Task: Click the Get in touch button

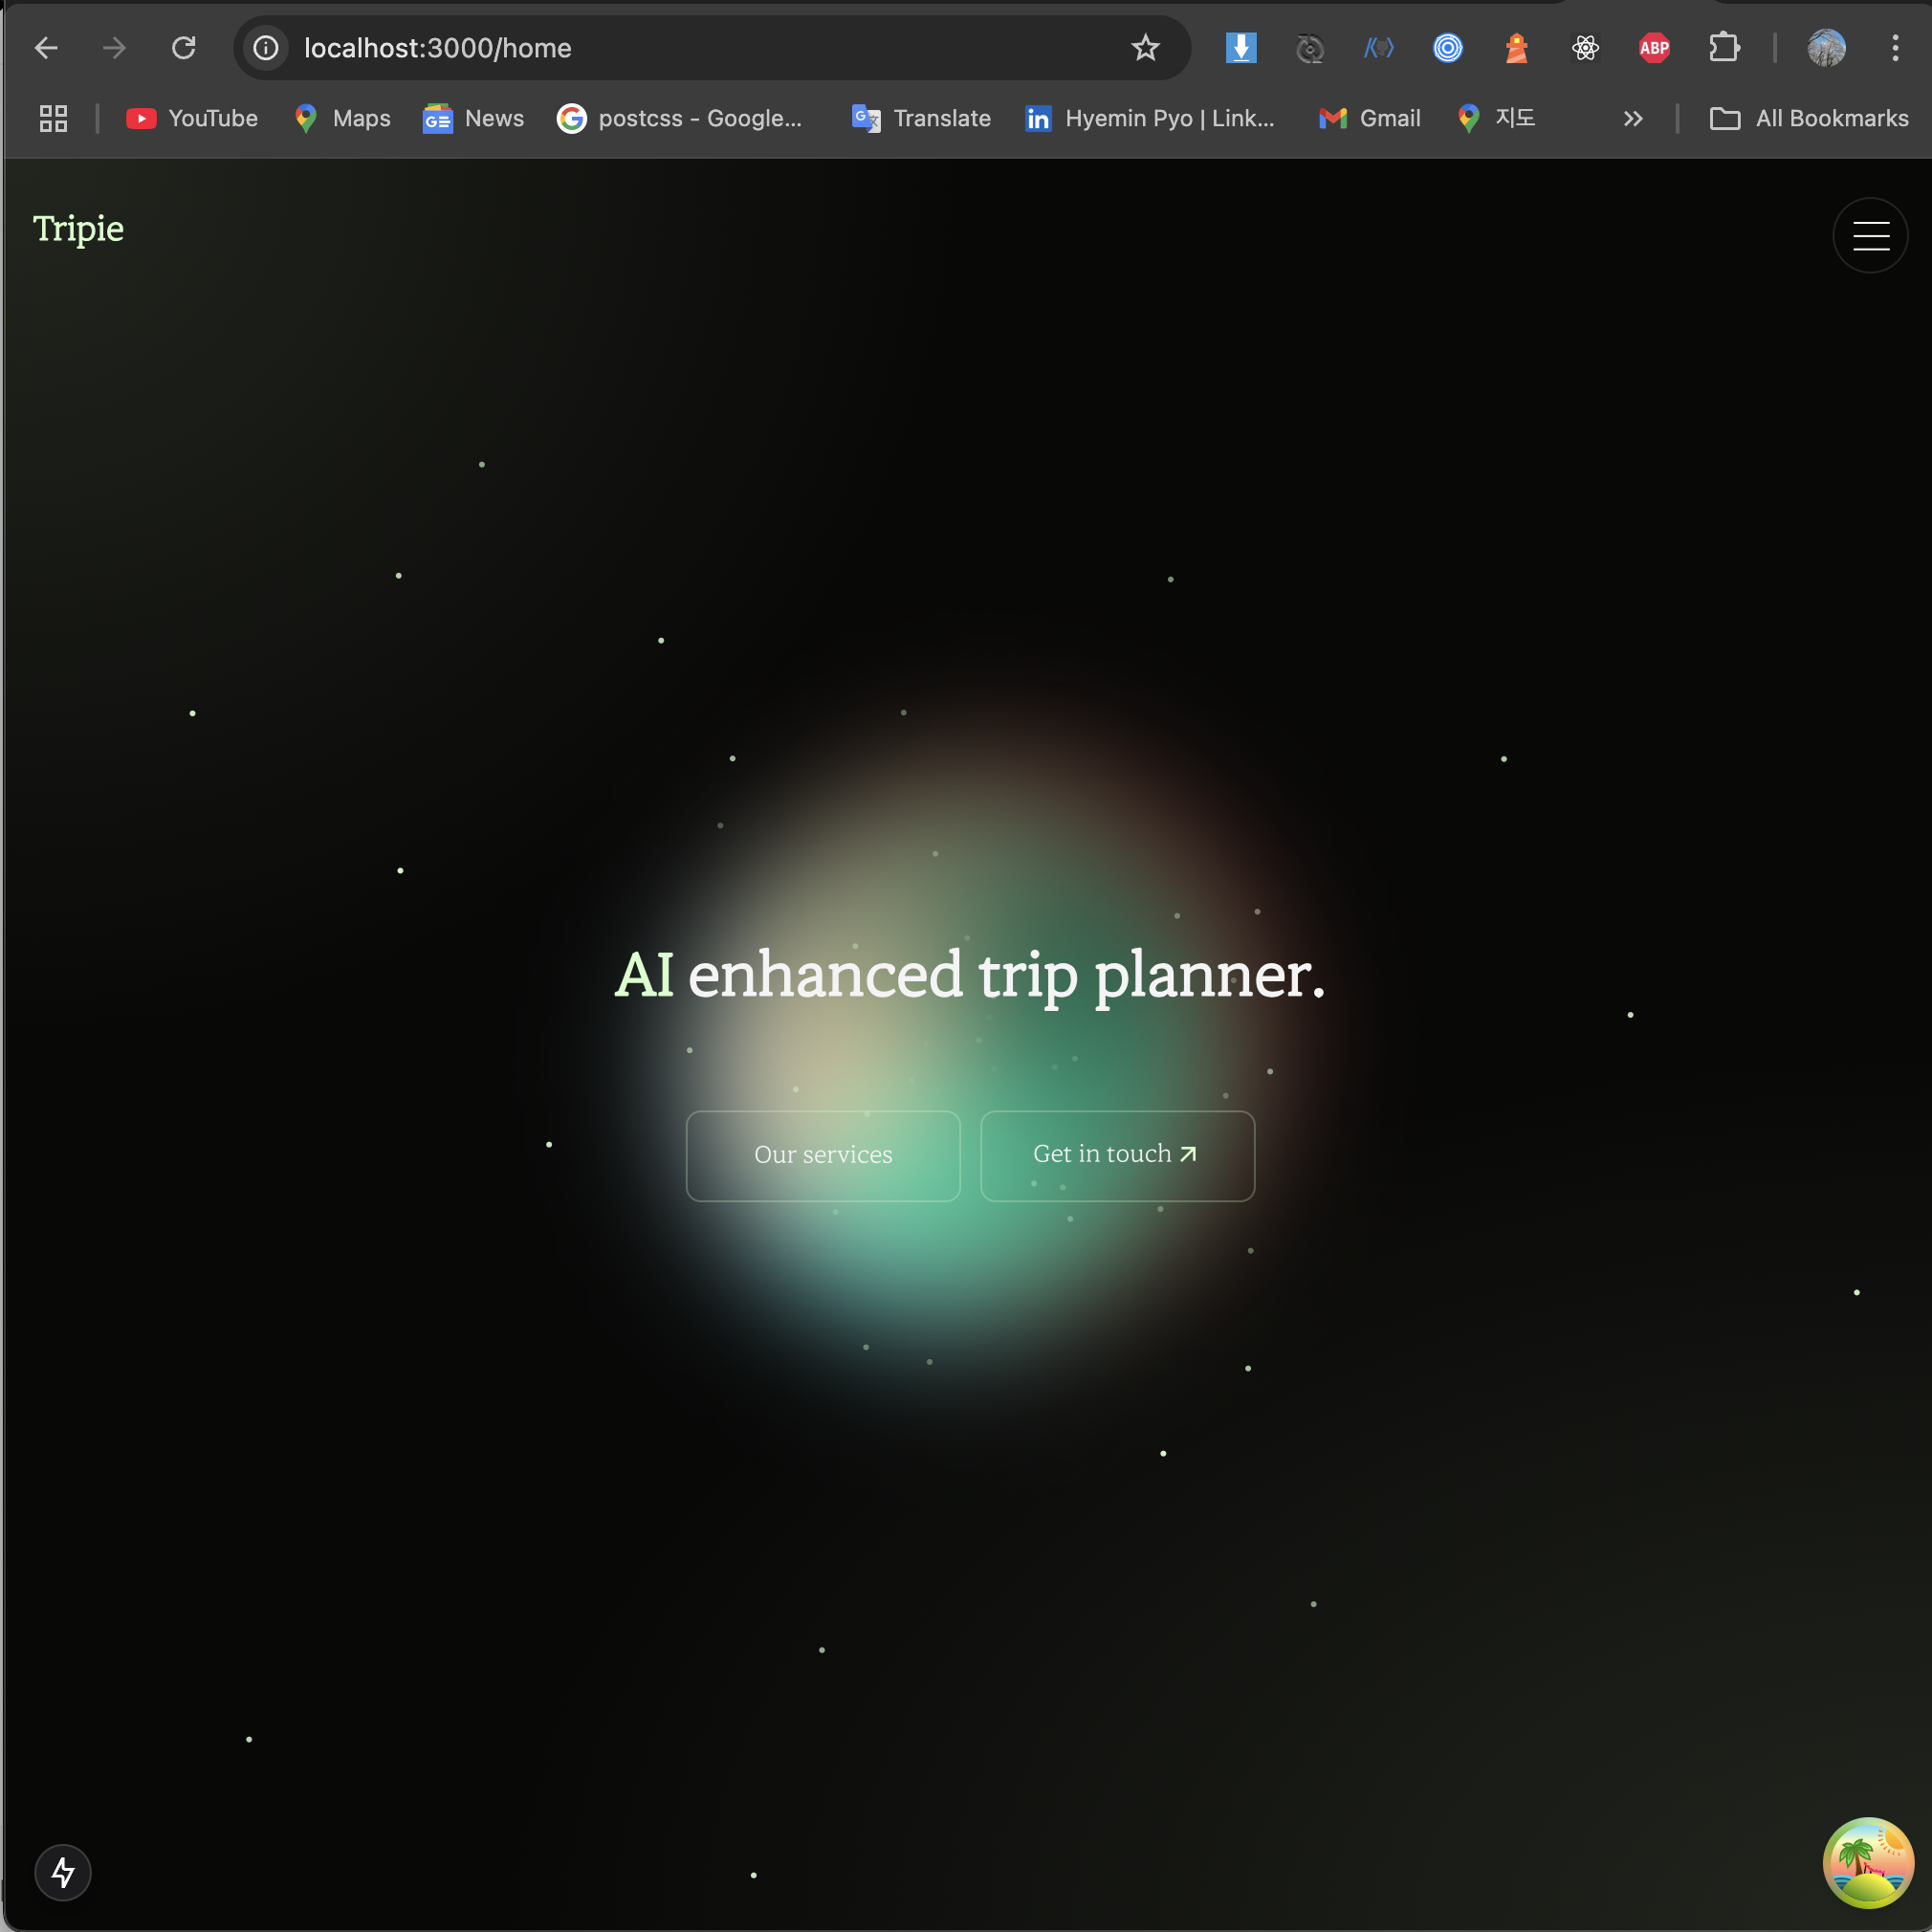Action: click(x=1117, y=1155)
